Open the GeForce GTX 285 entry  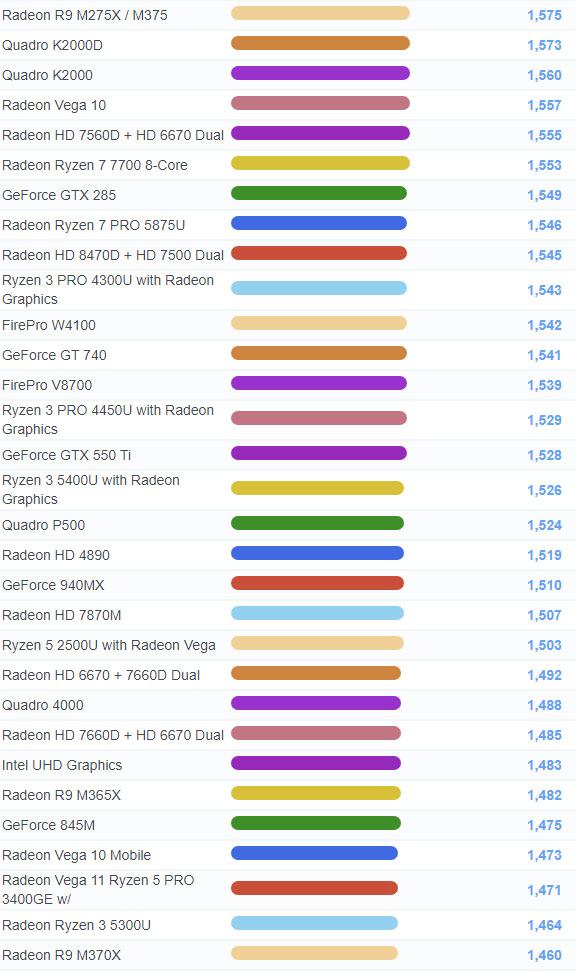click(59, 195)
